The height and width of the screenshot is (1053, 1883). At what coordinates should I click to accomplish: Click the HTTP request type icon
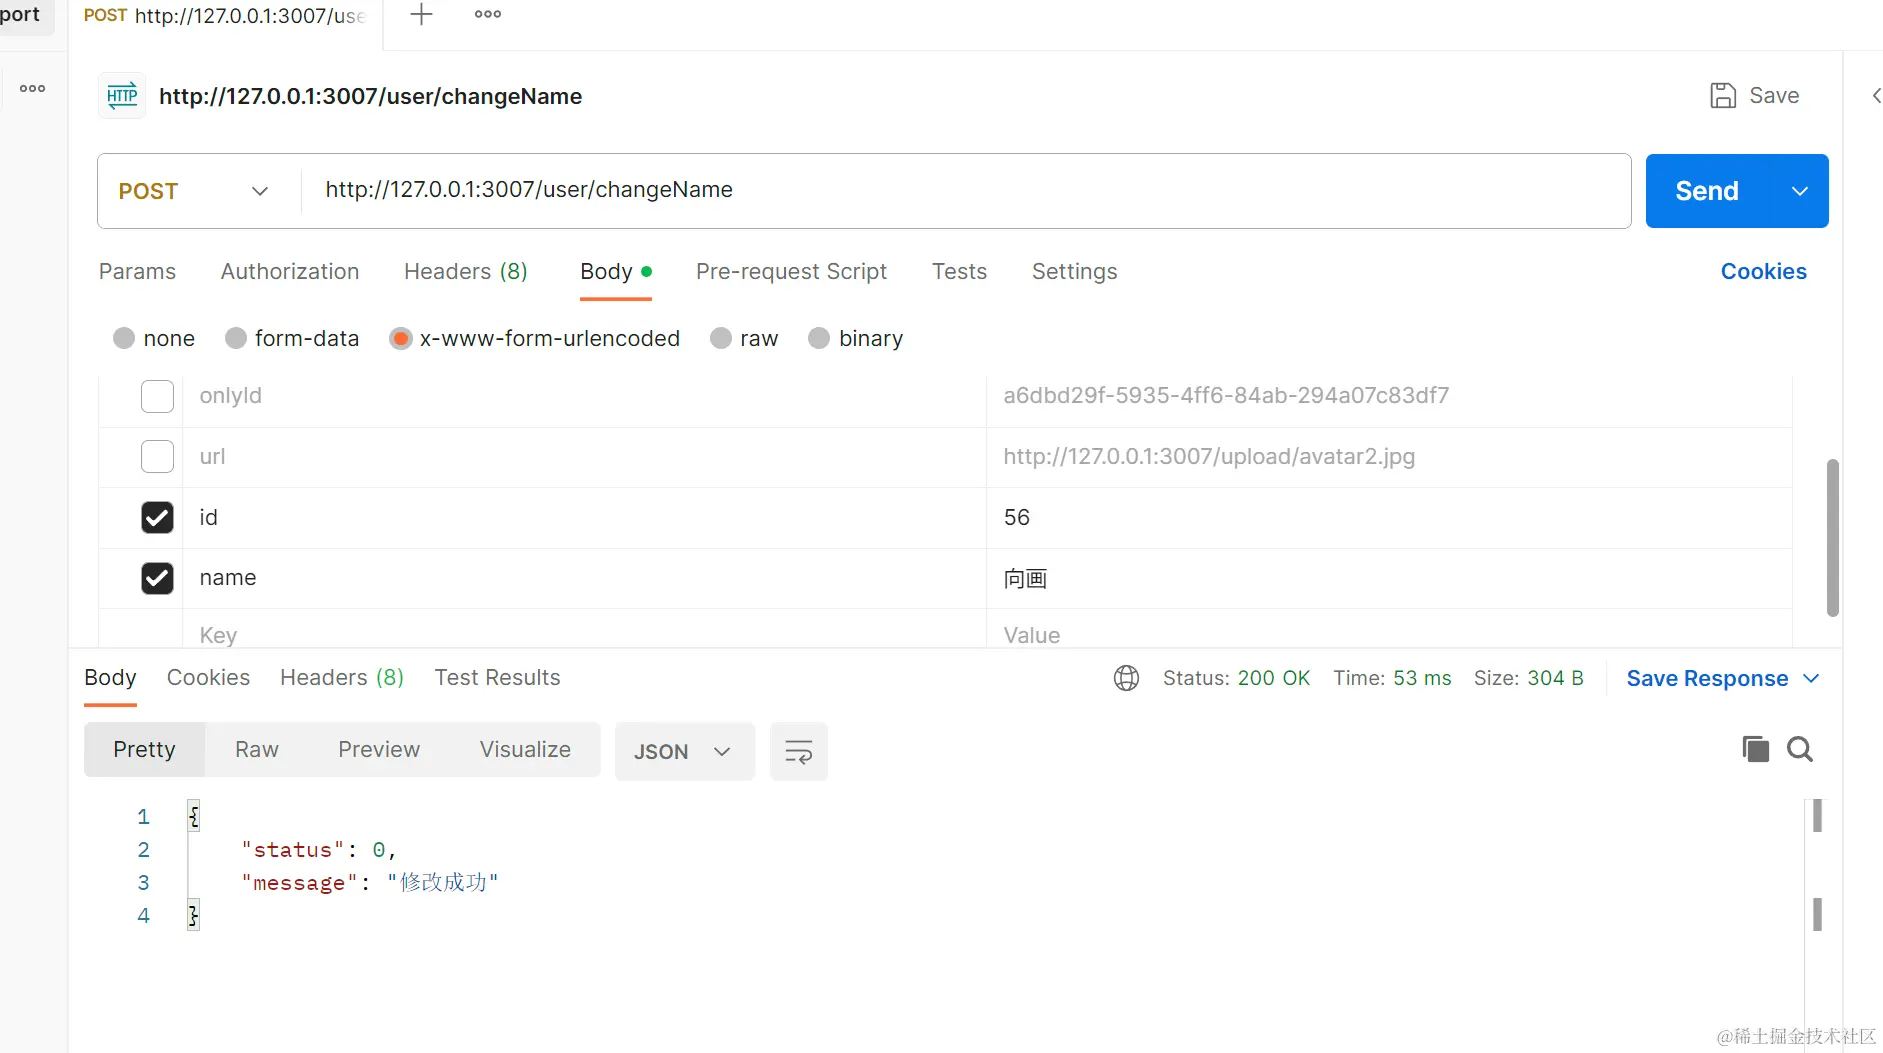point(121,95)
